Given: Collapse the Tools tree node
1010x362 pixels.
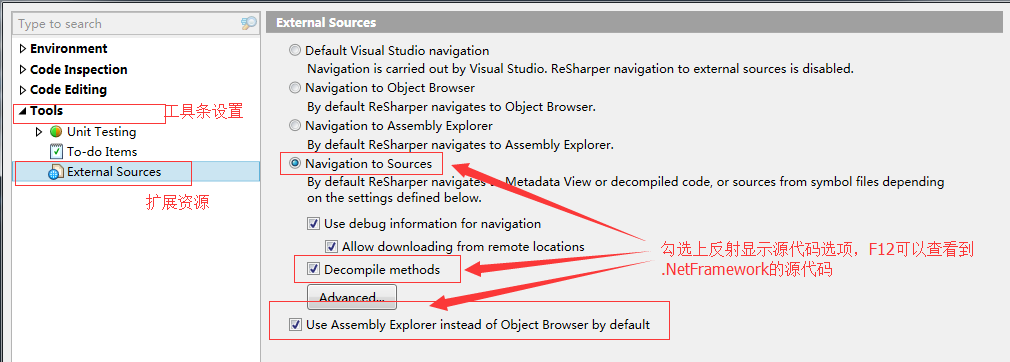Looking at the screenshot, I should point(23,111).
